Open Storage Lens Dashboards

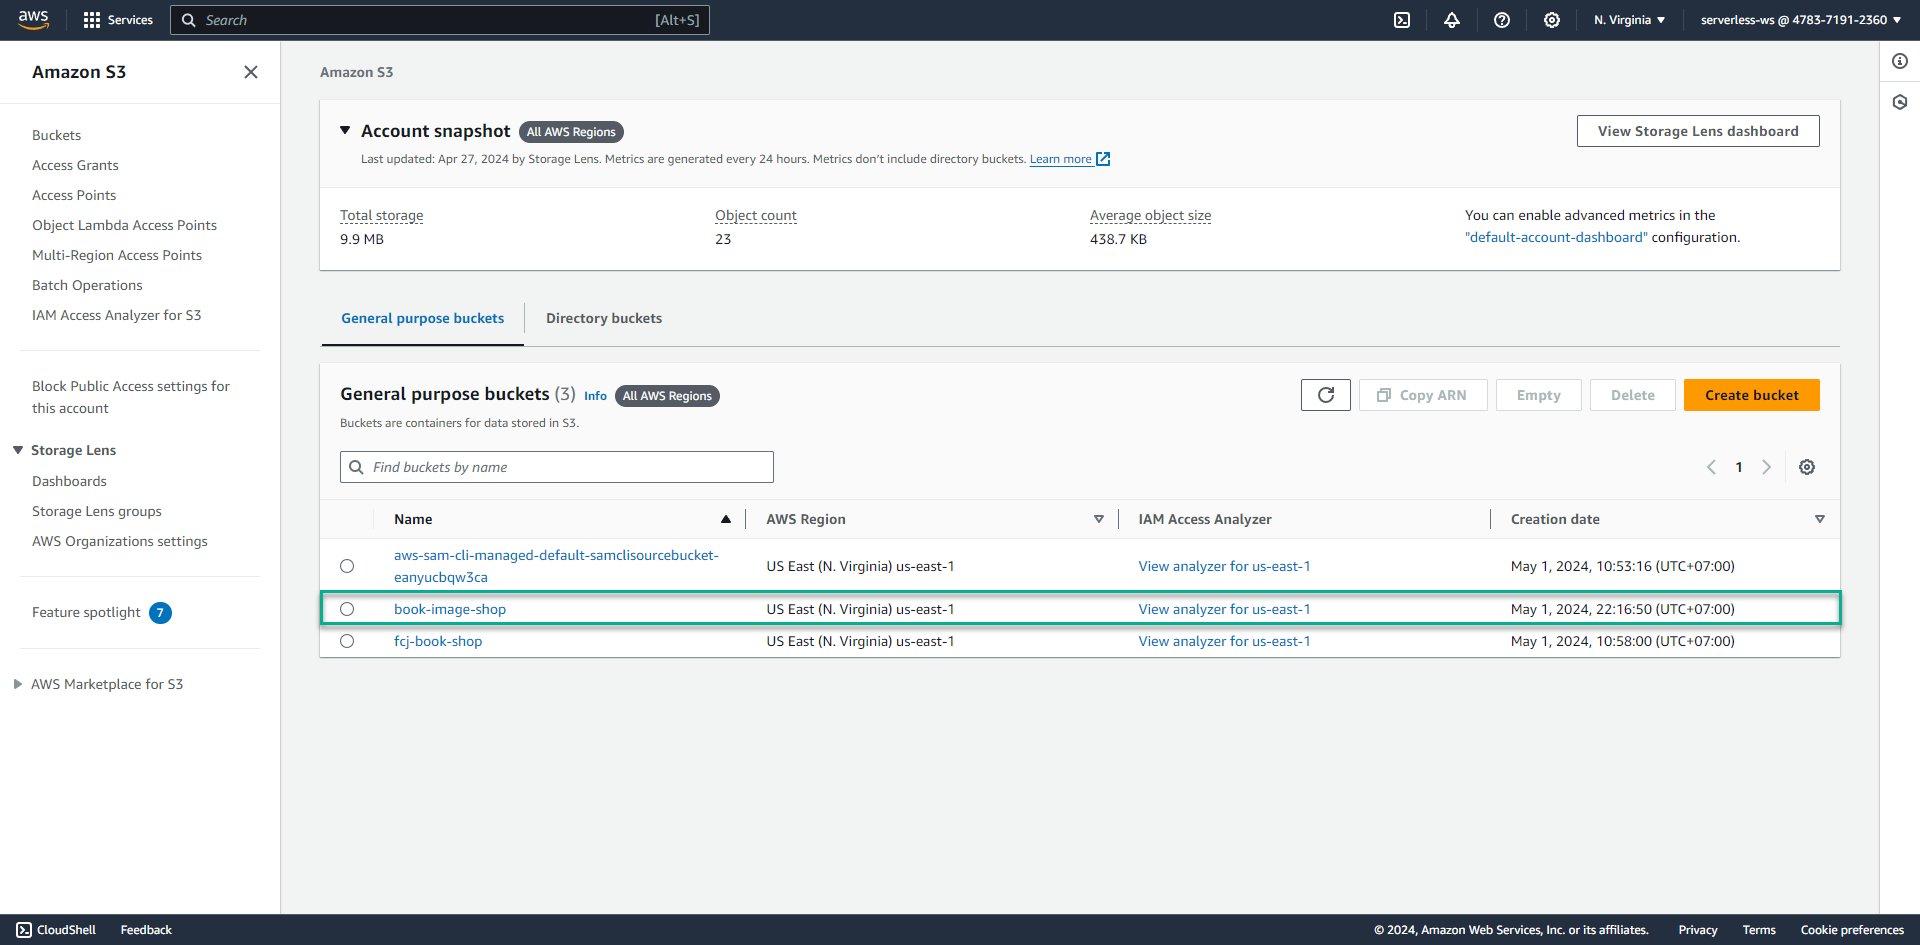(69, 481)
